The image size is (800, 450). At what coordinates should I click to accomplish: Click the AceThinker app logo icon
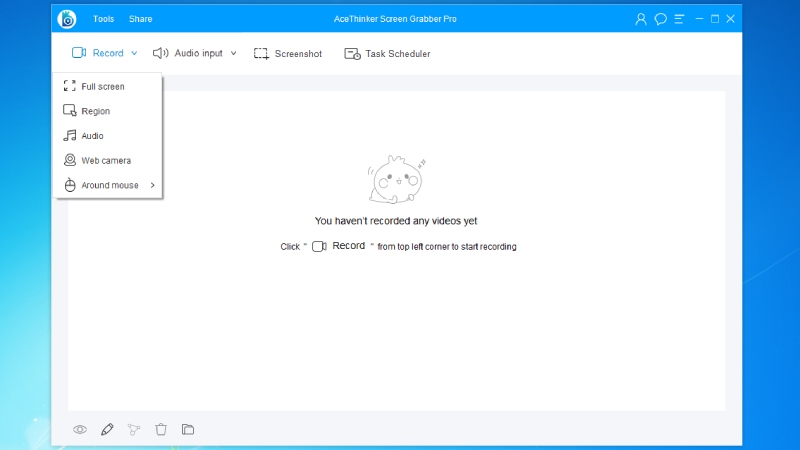coord(68,19)
